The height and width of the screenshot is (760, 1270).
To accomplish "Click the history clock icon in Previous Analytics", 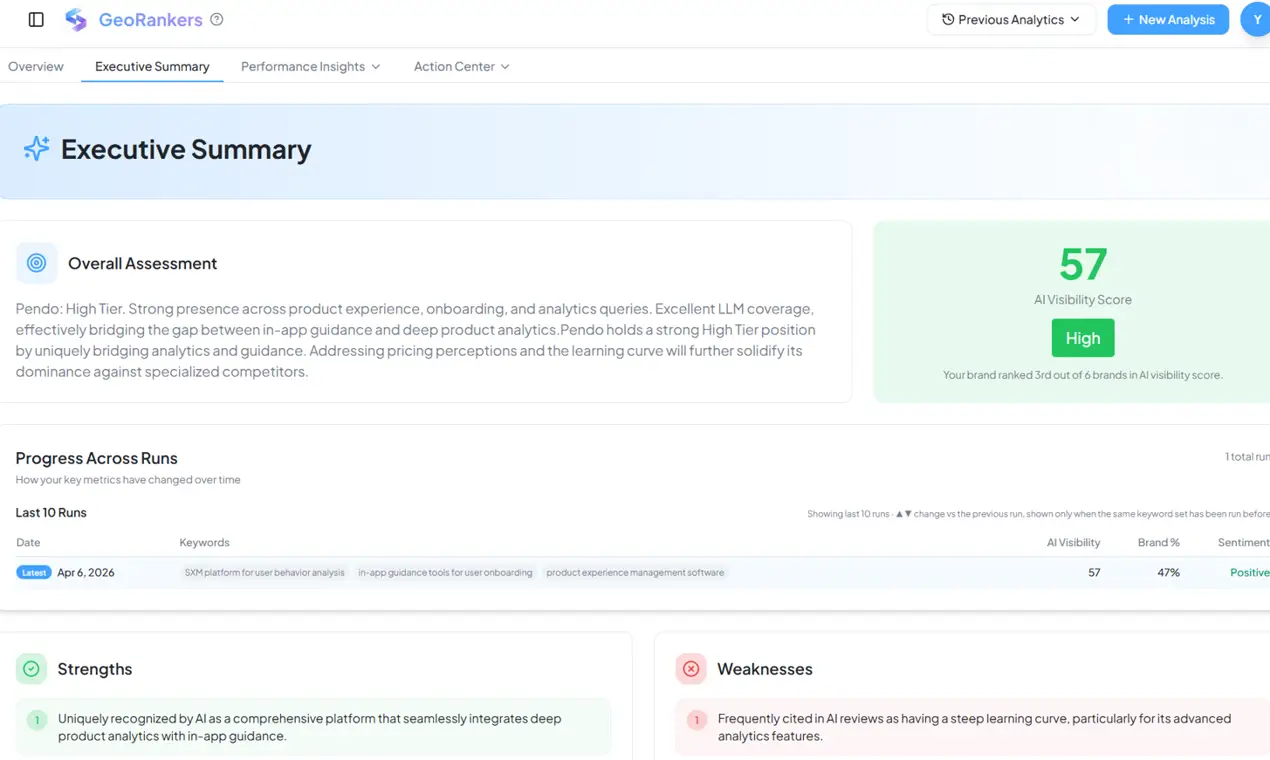I will 948,19.
